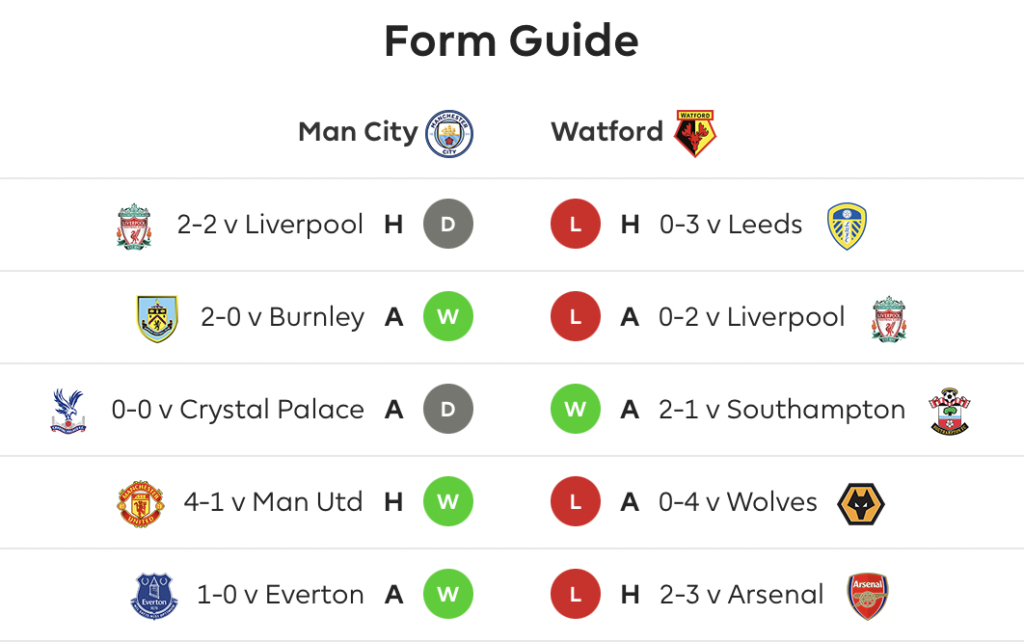Click grey D badge for Liverpool match
The image size is (1024, 642).
[448, 224]
